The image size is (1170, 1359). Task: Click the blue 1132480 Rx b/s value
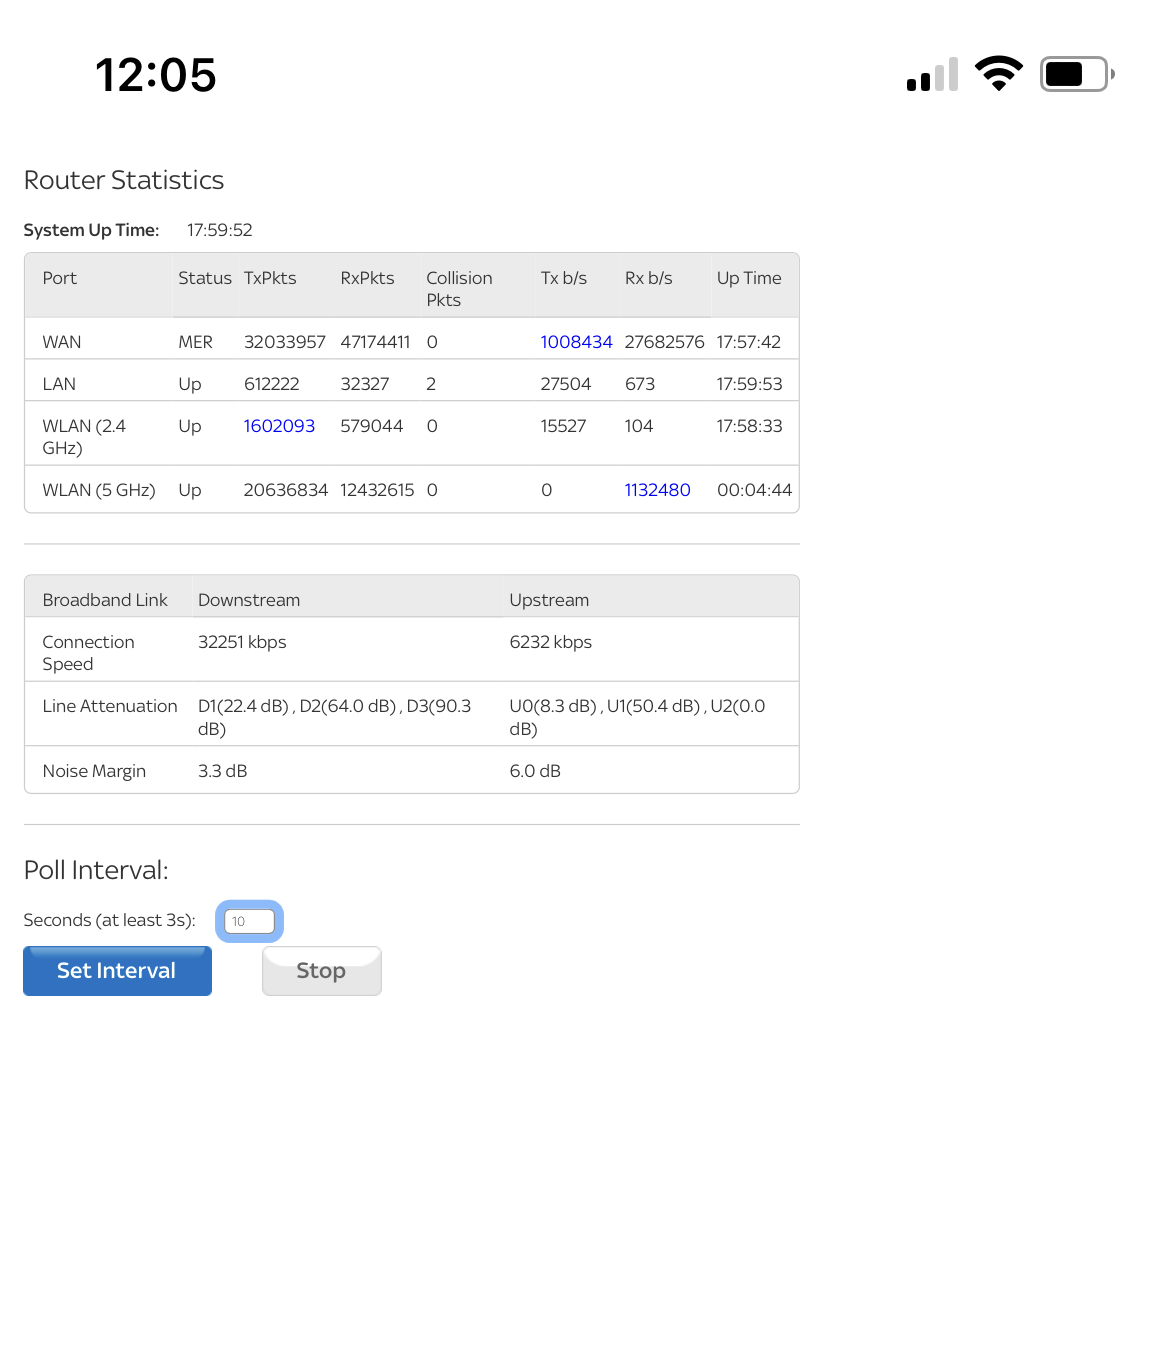657,490
